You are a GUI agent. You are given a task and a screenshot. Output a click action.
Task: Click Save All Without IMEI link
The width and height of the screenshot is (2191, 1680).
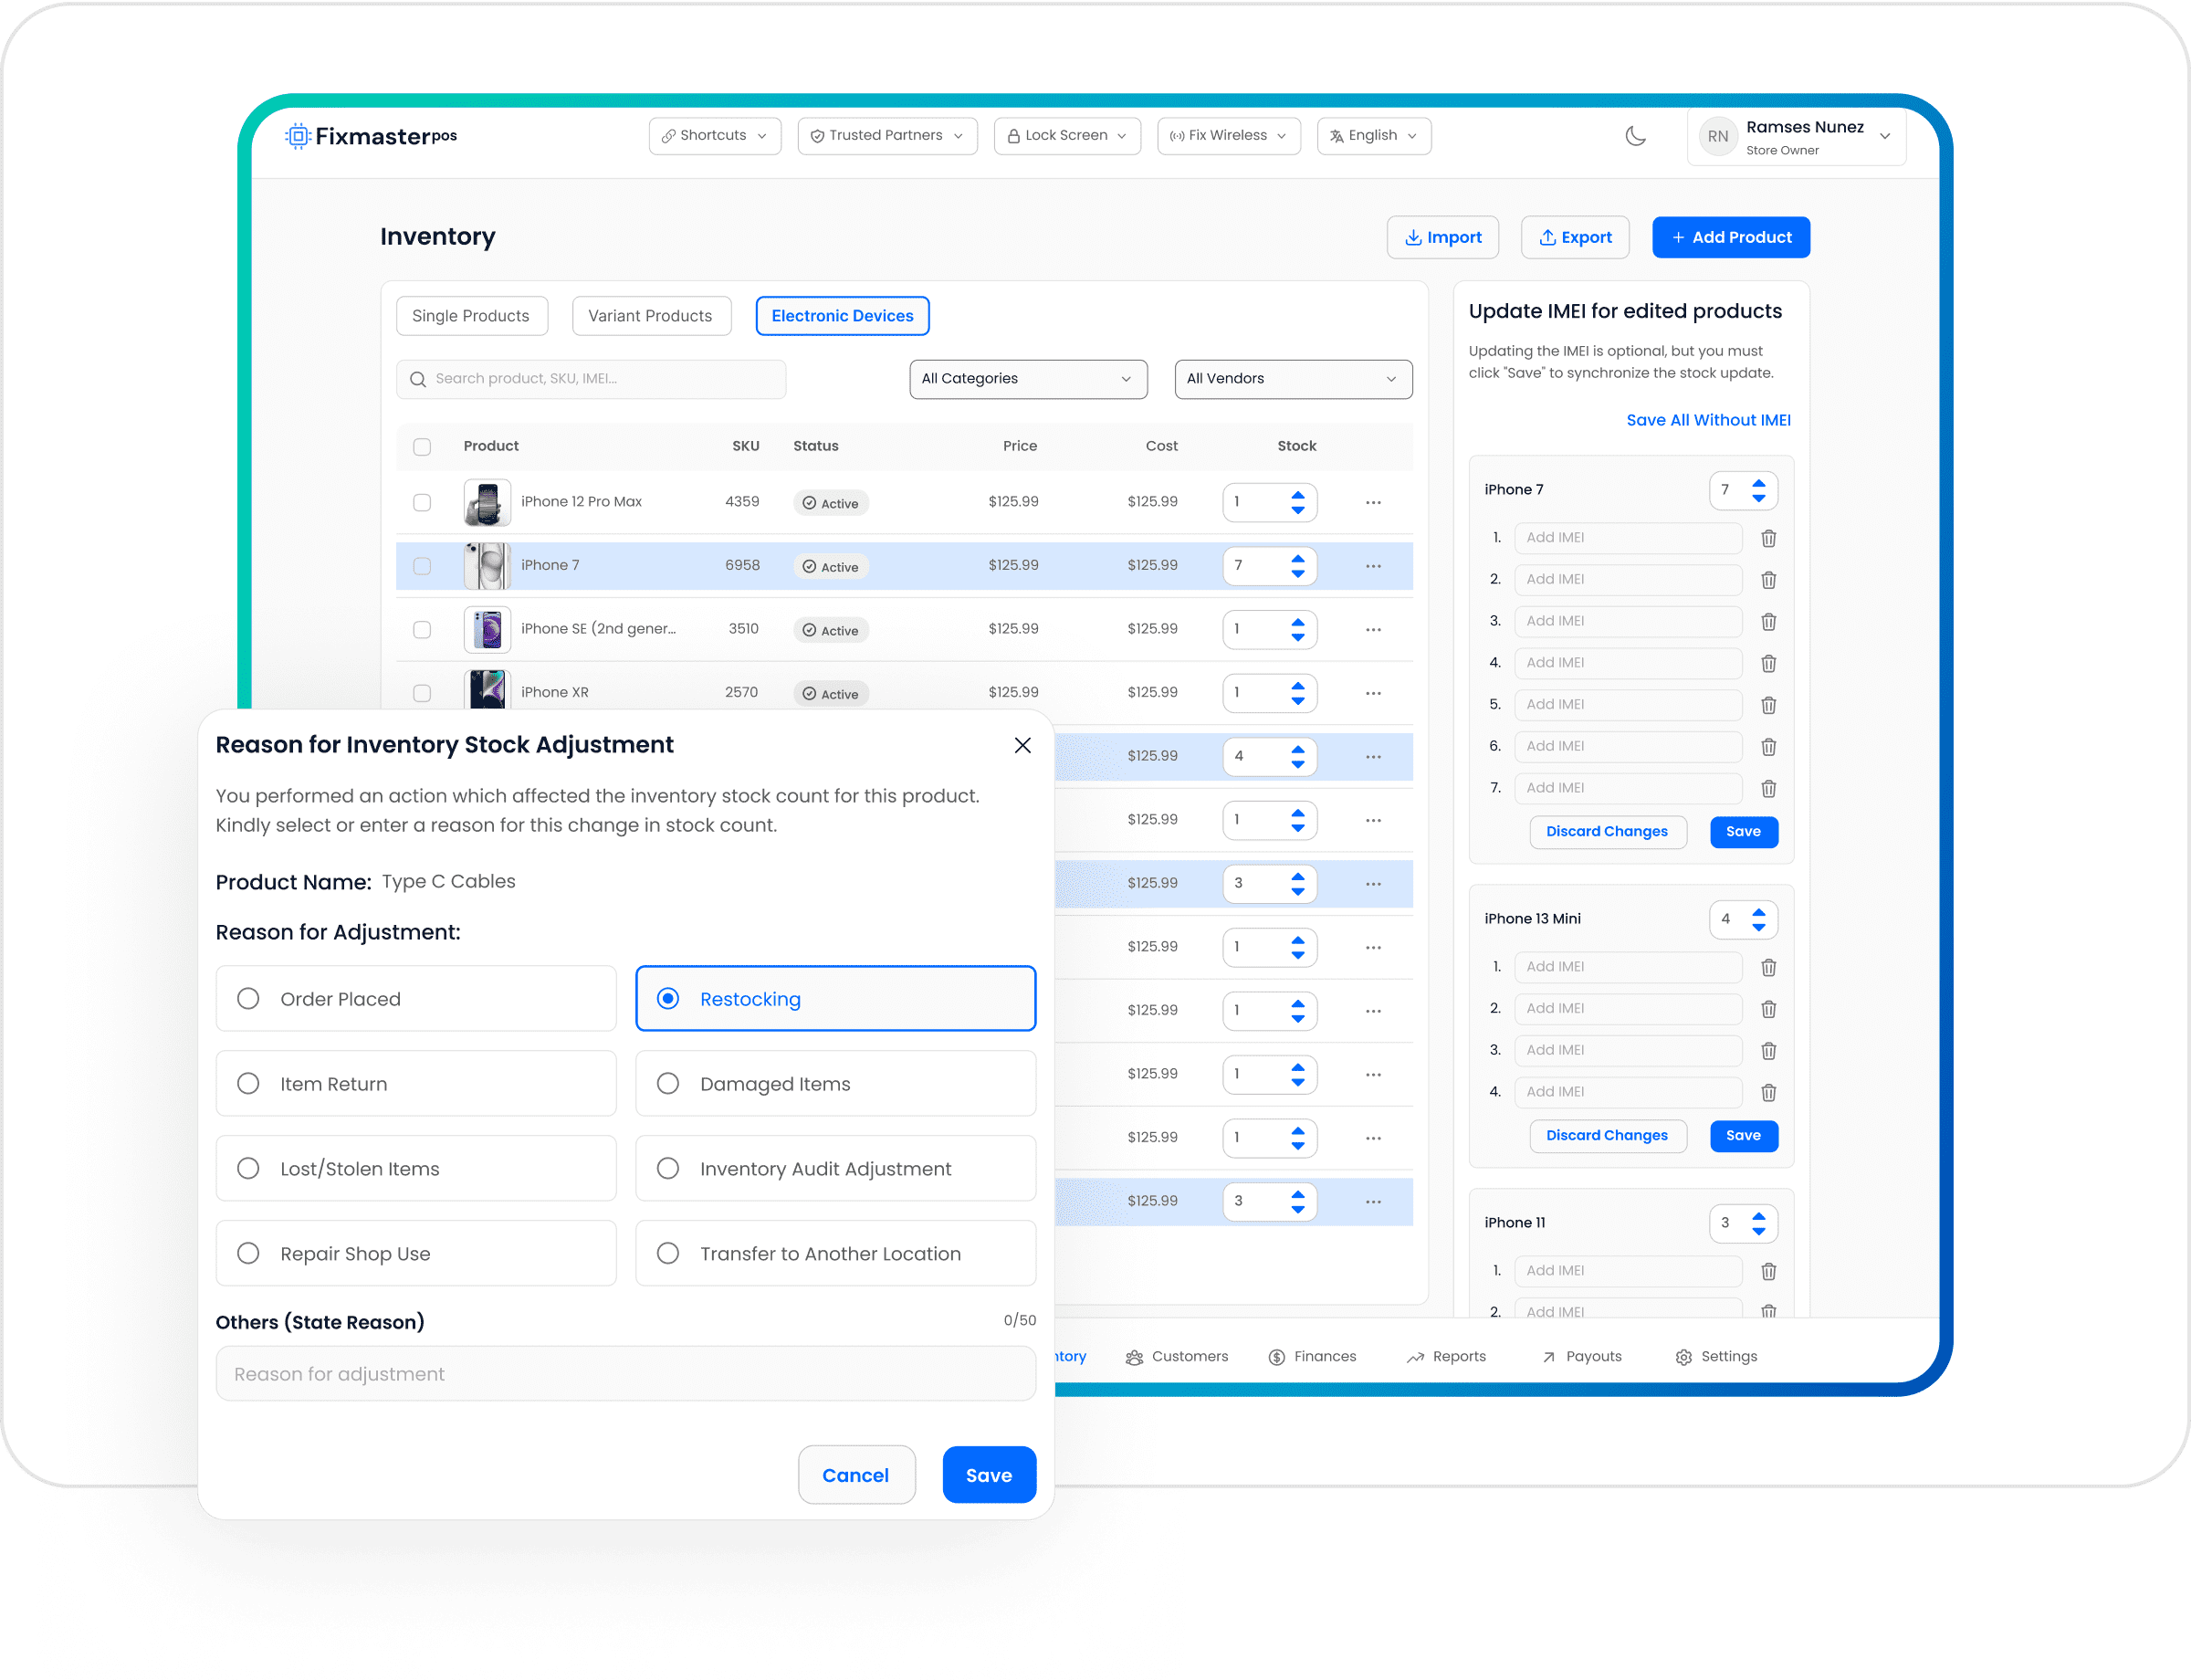click(1708, 420)
